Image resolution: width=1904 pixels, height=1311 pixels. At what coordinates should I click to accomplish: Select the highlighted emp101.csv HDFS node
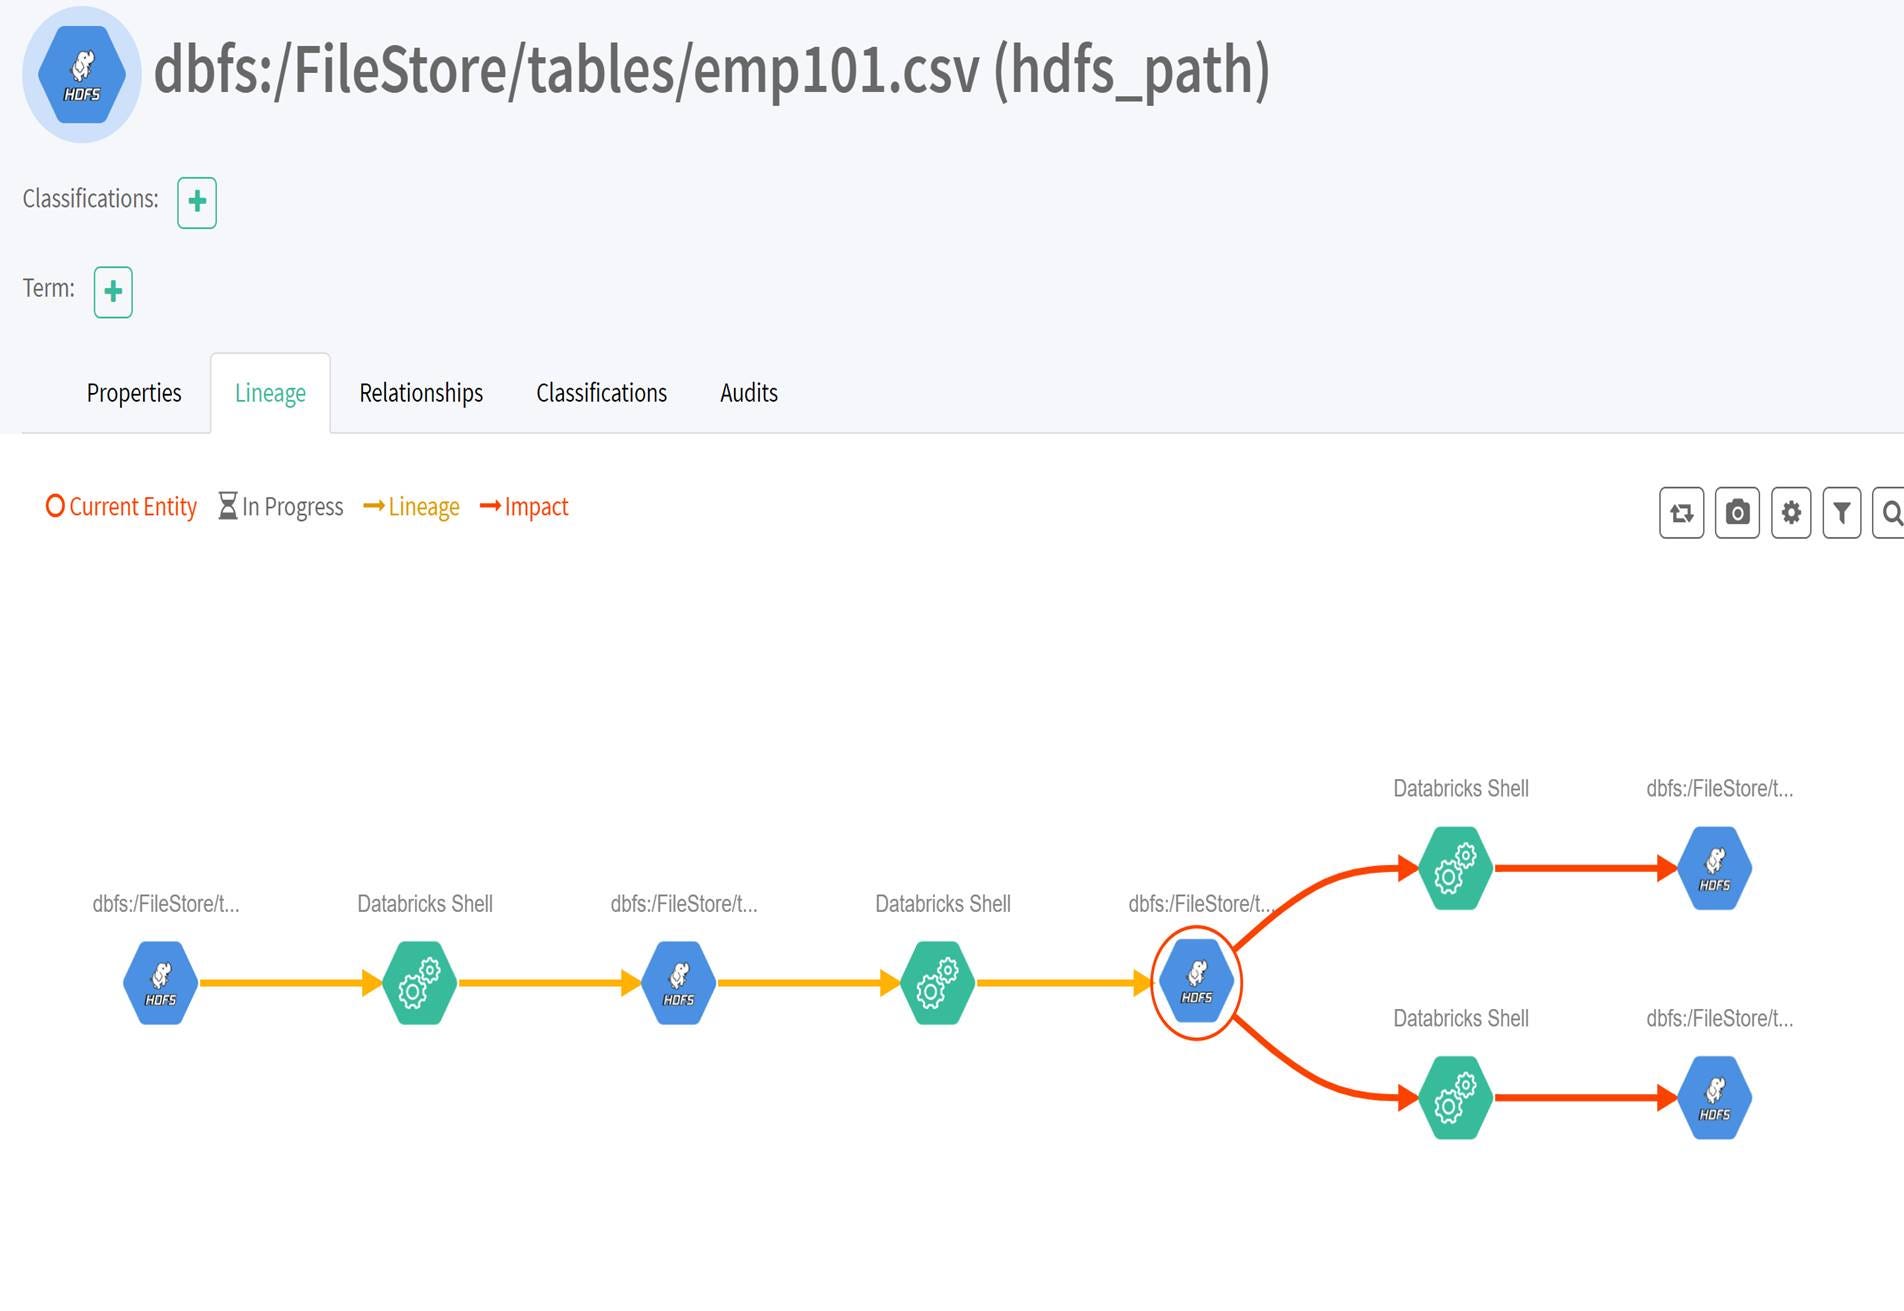[x=1197, y=982]
